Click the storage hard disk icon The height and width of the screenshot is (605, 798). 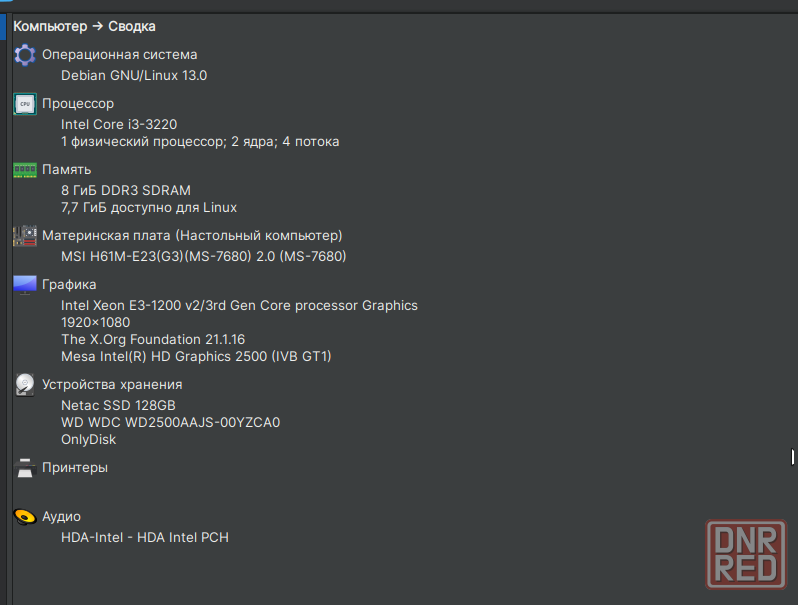25,385
